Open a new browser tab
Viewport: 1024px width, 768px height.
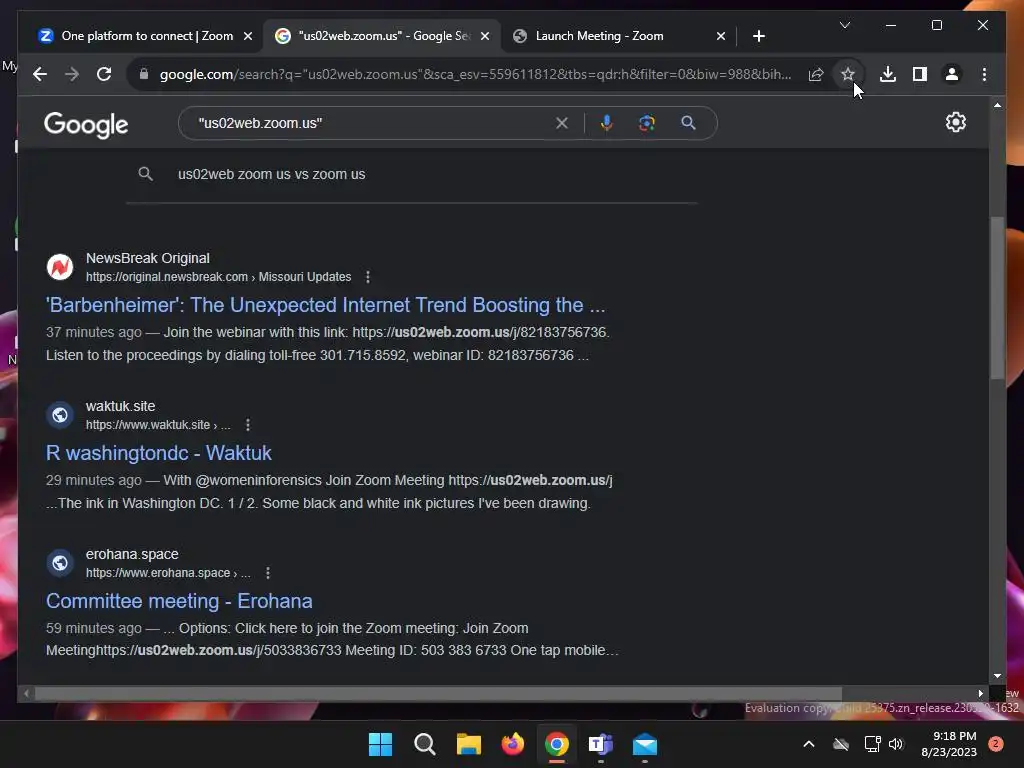(758, 36)
